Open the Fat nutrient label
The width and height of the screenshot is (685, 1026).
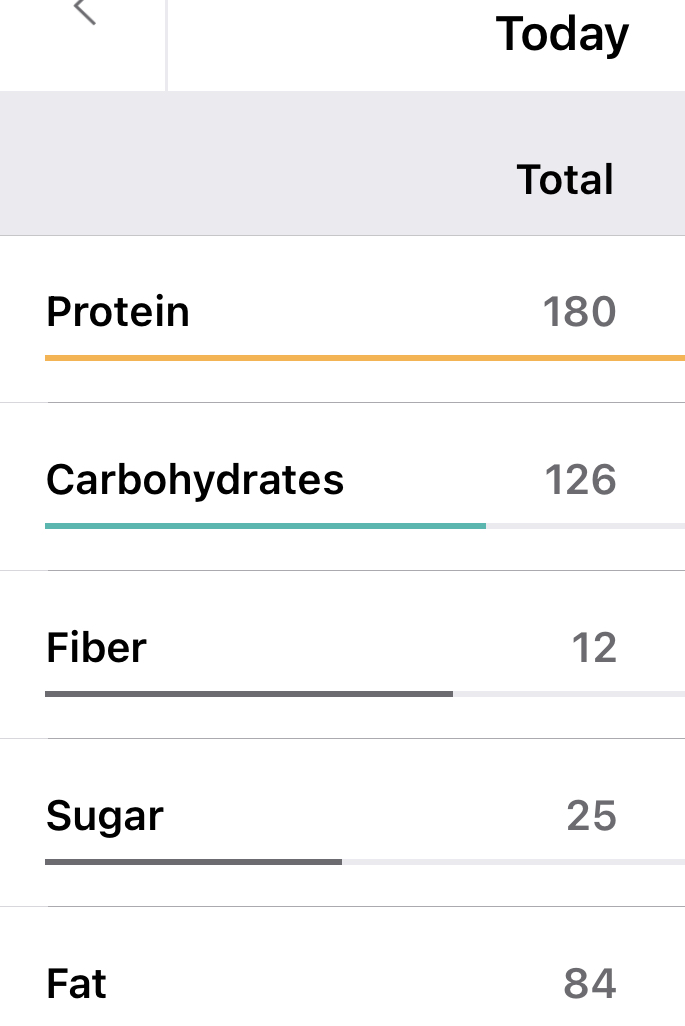tap(76, 984)
